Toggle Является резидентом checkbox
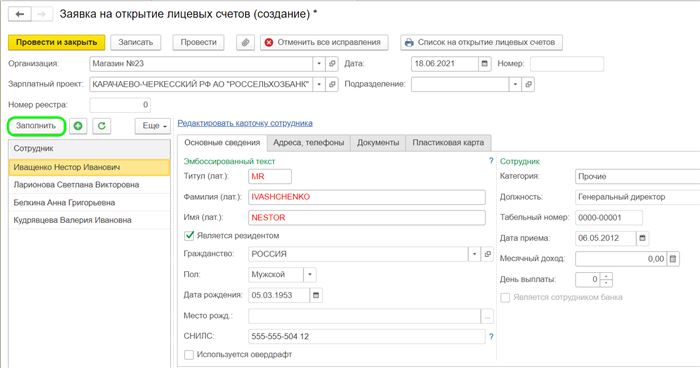700x368 pixels. click(x=189, y=235)
